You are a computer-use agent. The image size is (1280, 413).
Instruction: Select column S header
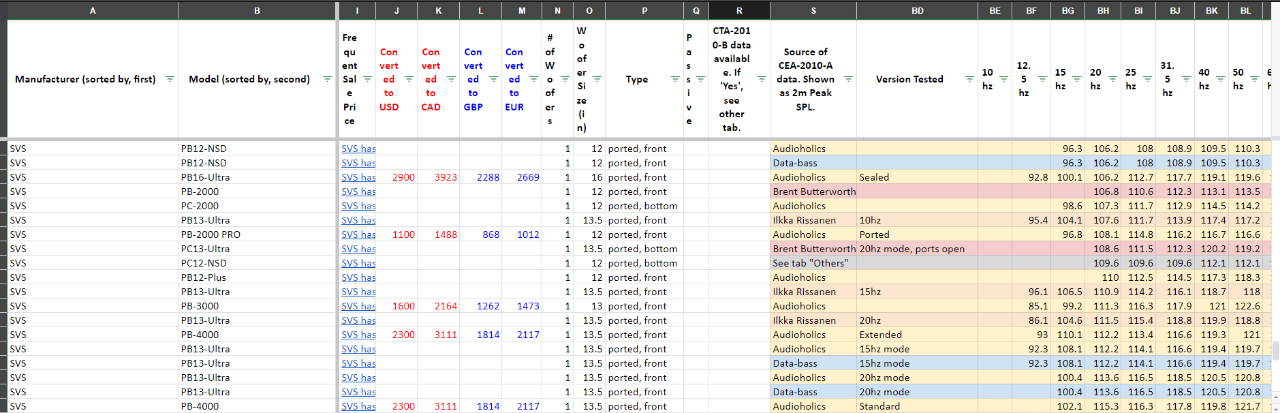coord(813,10)
